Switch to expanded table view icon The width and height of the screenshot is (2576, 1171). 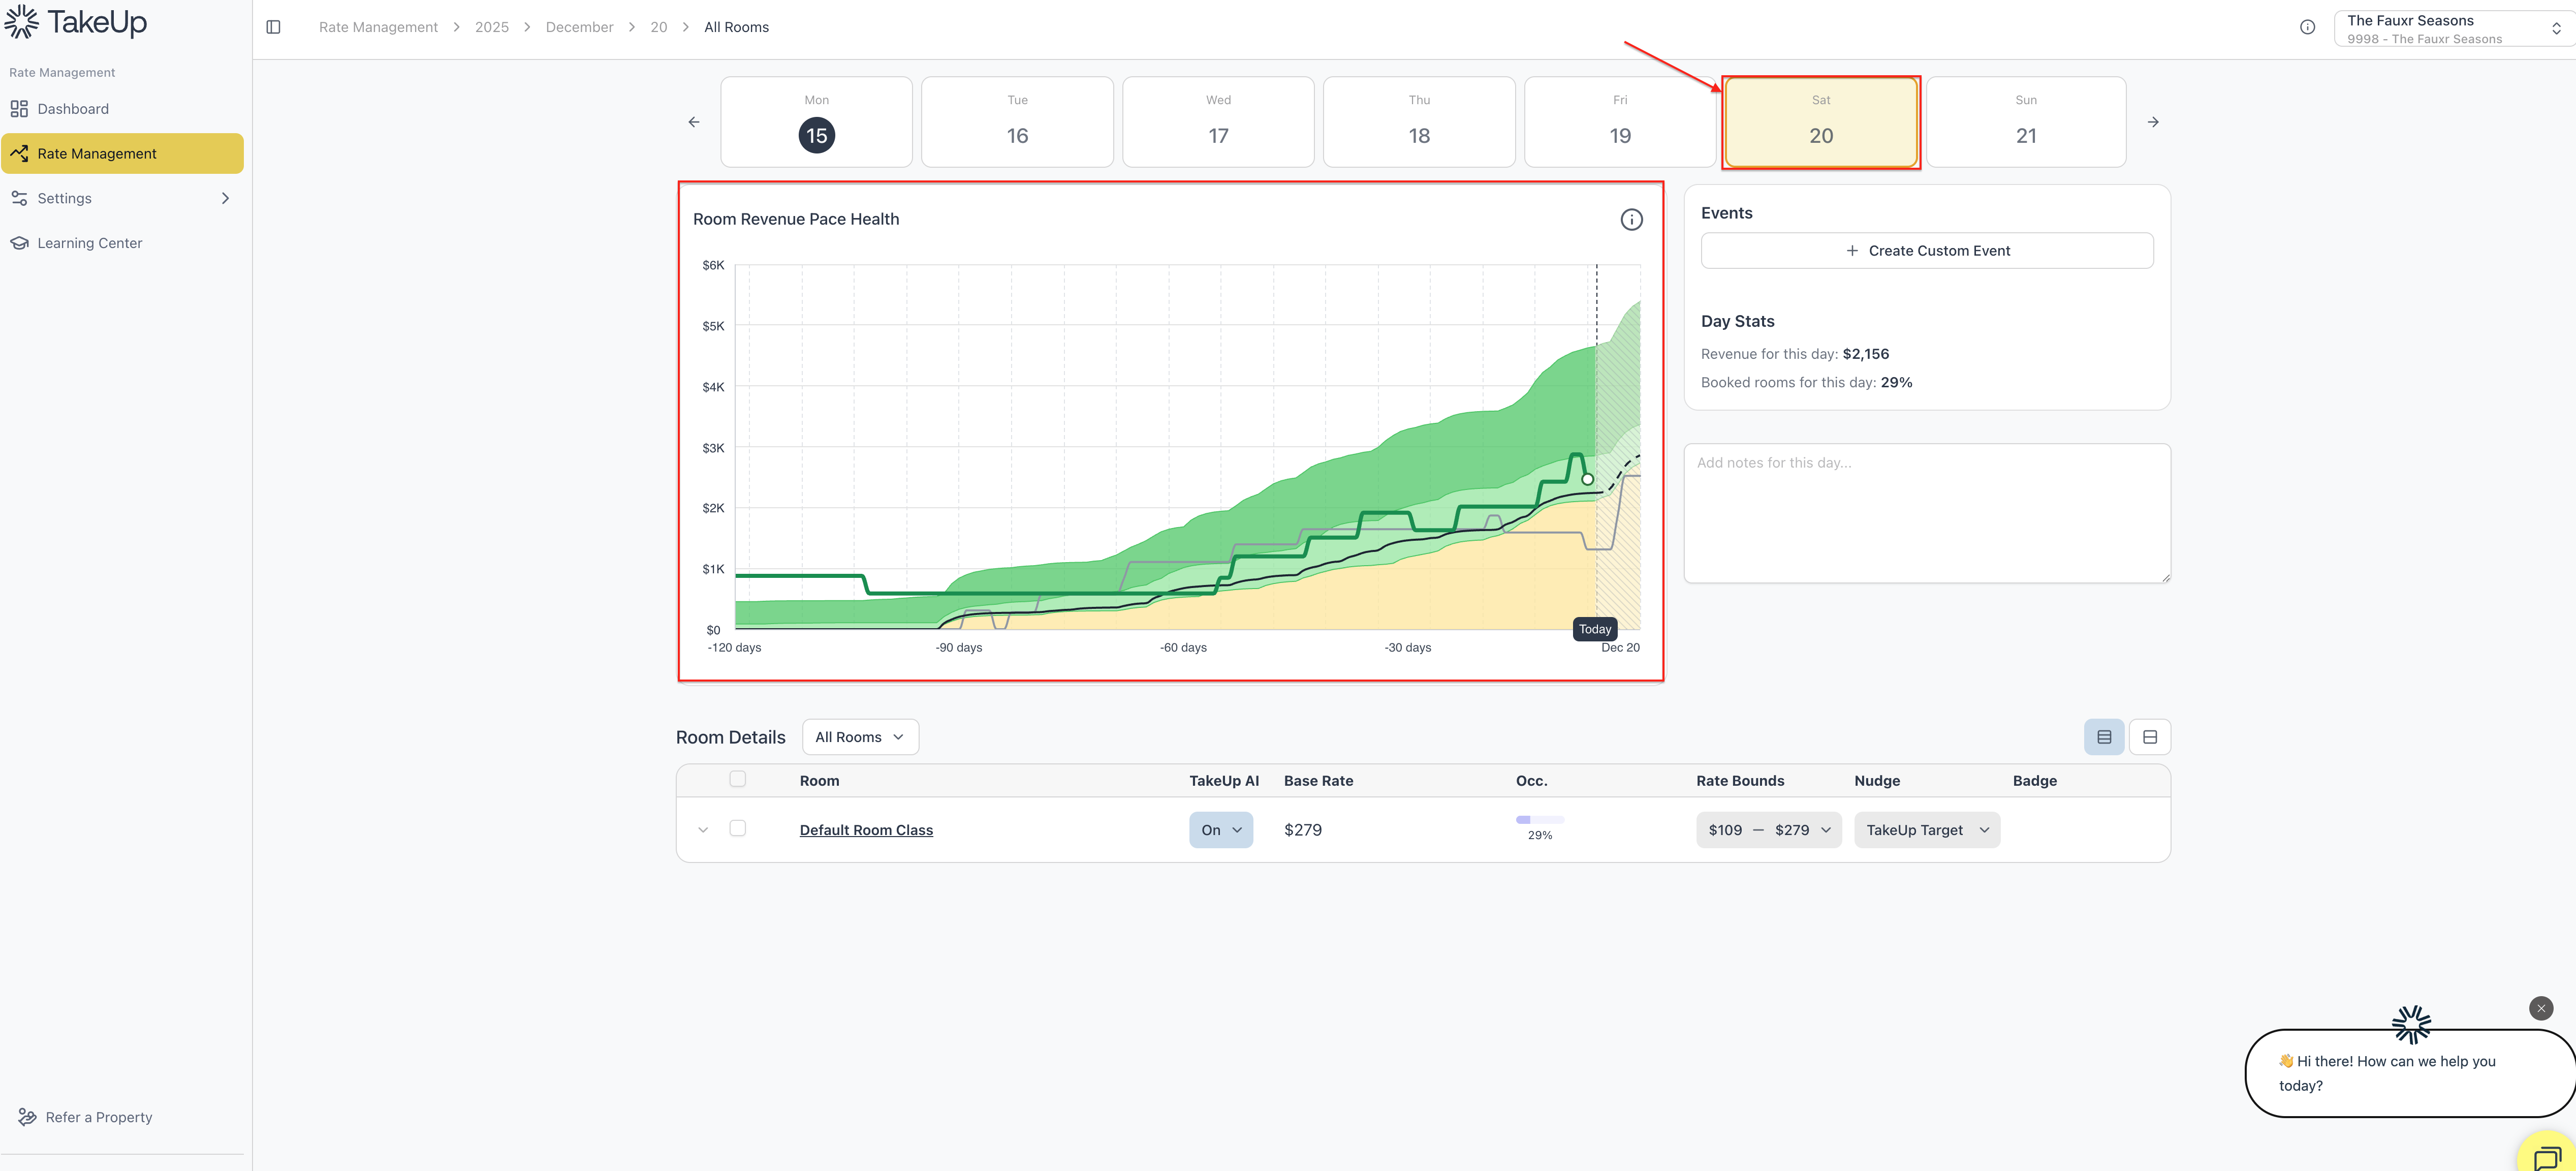pos(2149,737)
